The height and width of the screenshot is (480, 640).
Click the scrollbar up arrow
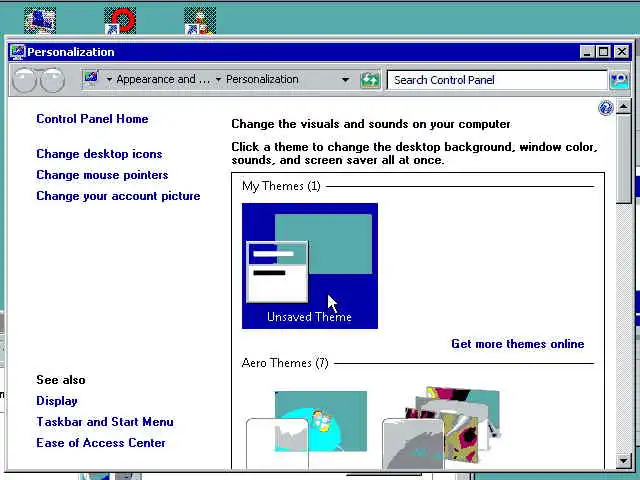[623, 107]
